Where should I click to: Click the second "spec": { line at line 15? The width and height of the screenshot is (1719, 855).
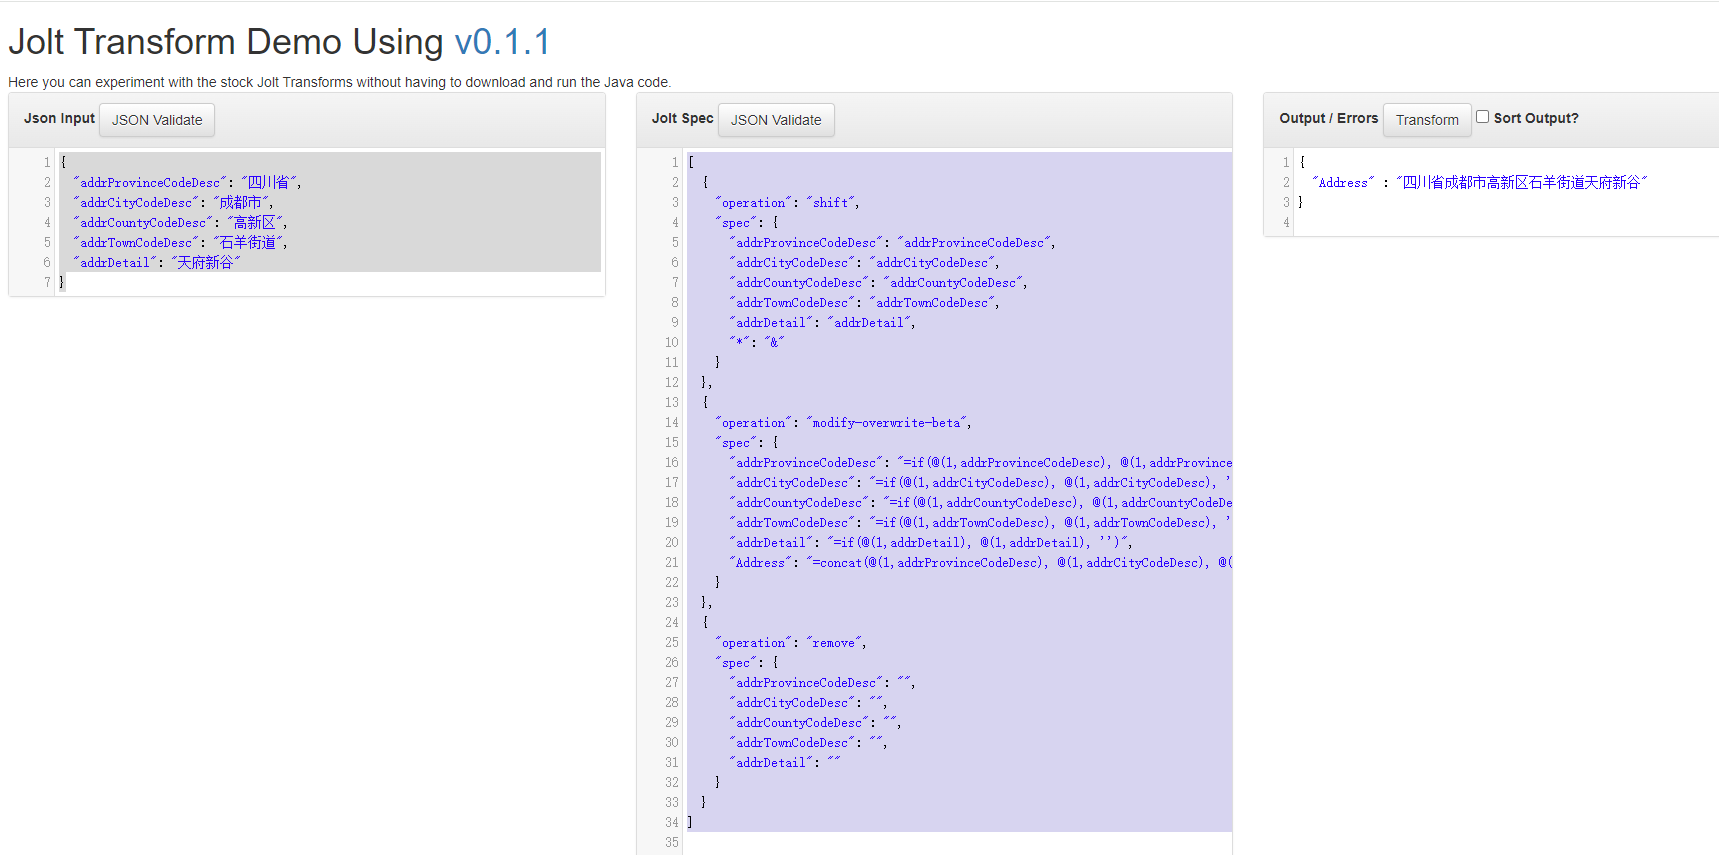747,442
